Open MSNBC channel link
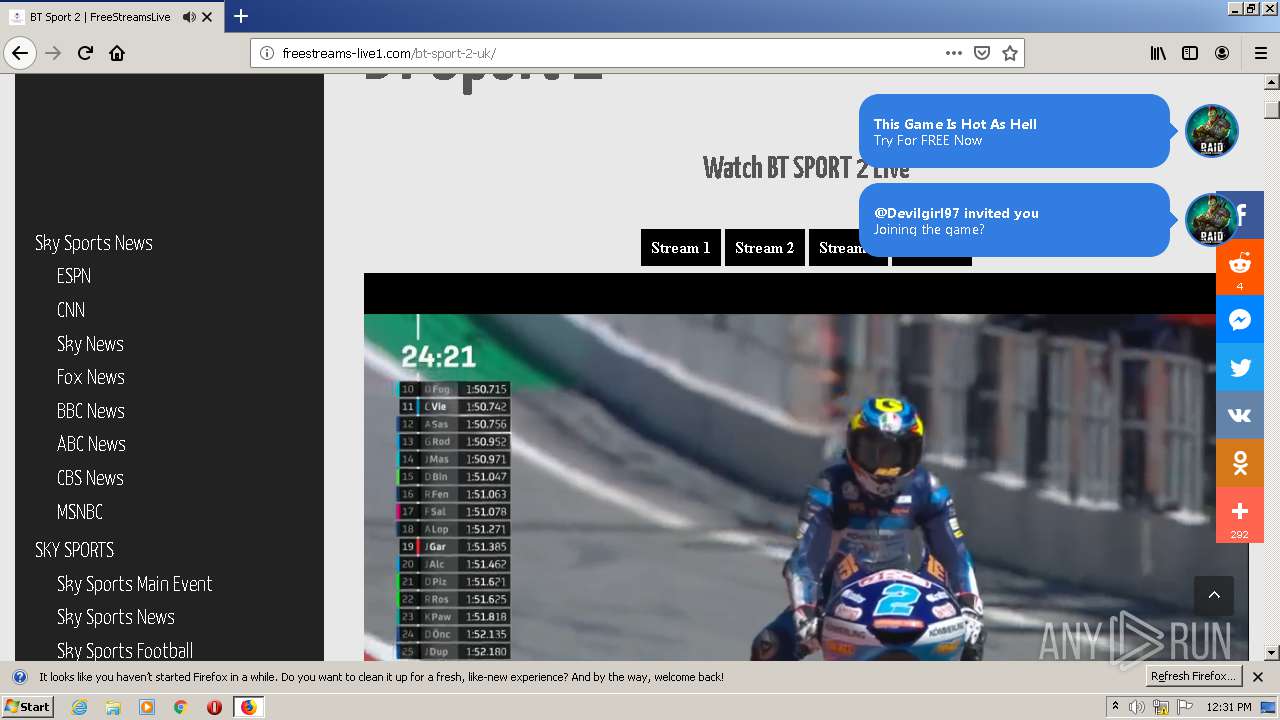This screenshot has width=1280, height=720. (x=80, y=512)
